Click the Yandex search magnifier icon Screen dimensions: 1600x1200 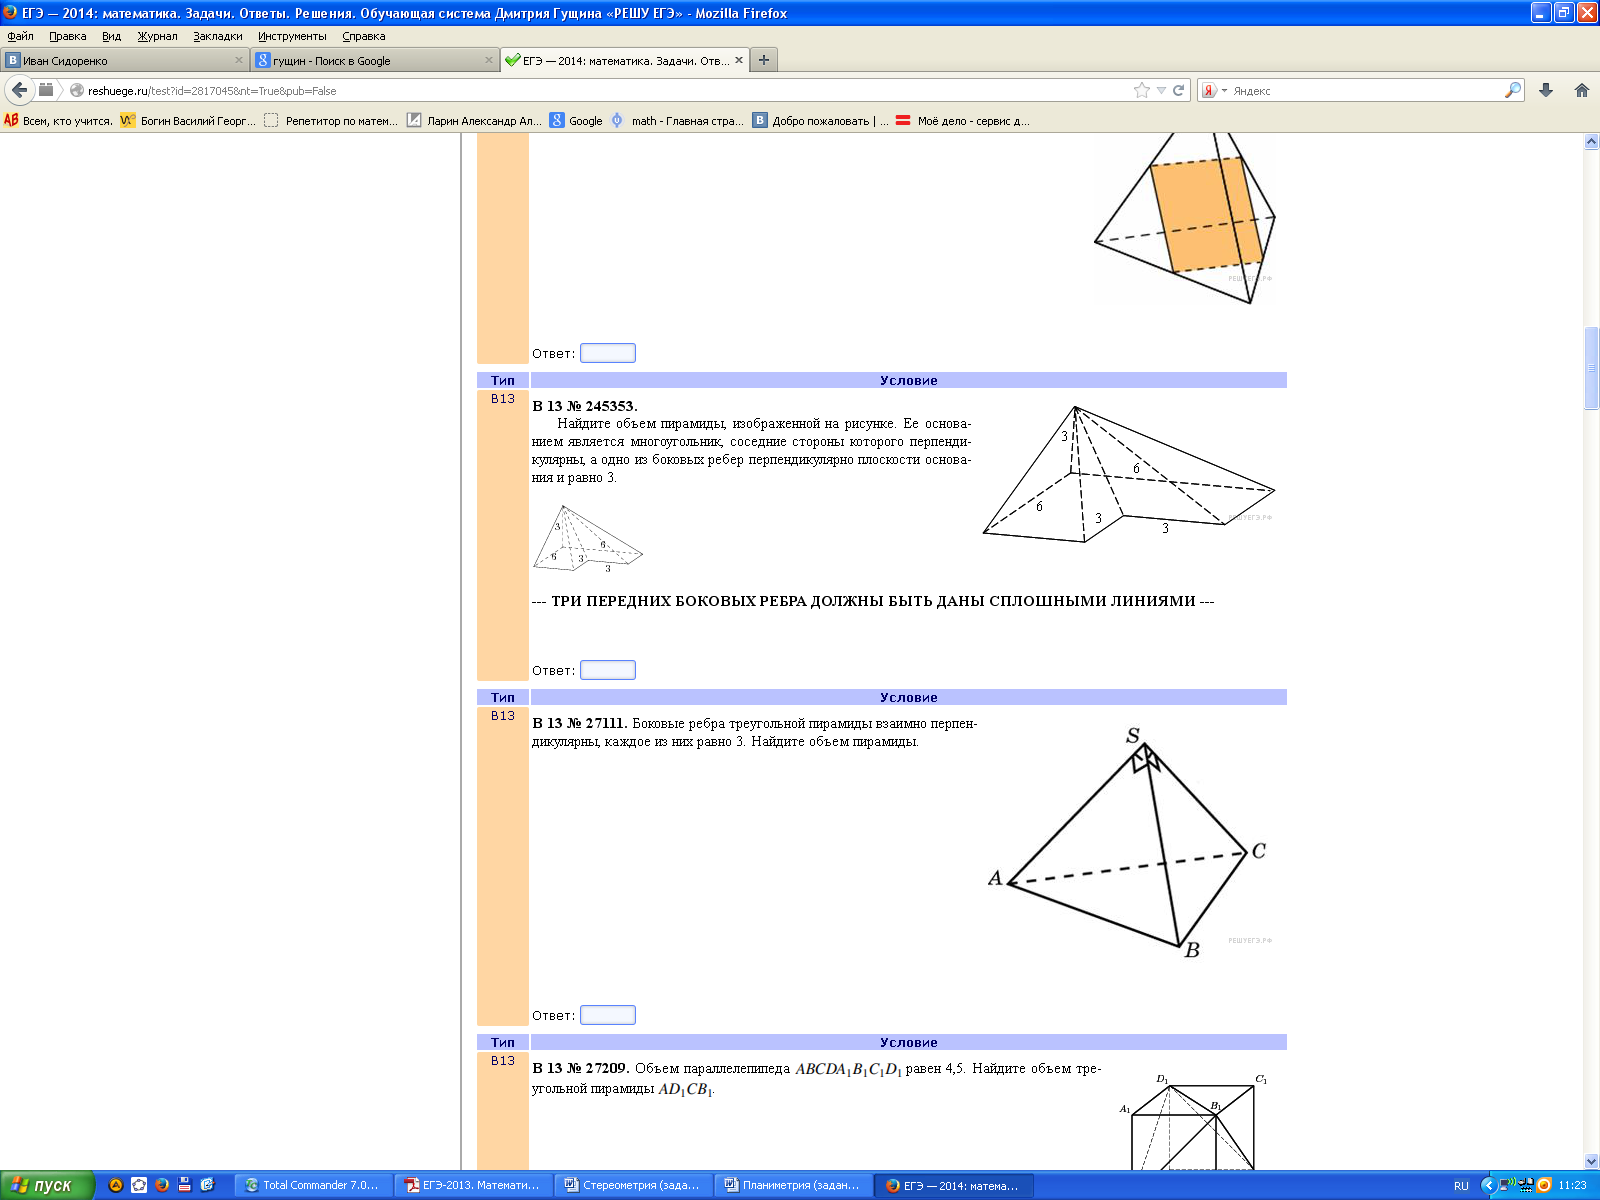[1513, 90]
